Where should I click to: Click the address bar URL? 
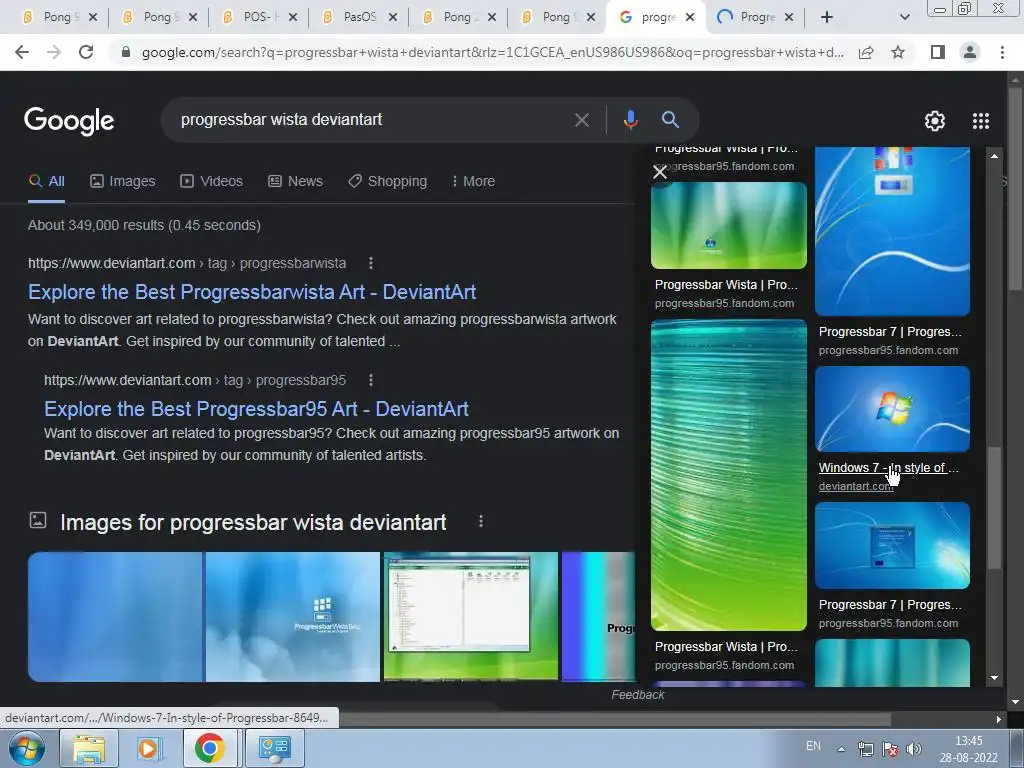coord(492,52)
